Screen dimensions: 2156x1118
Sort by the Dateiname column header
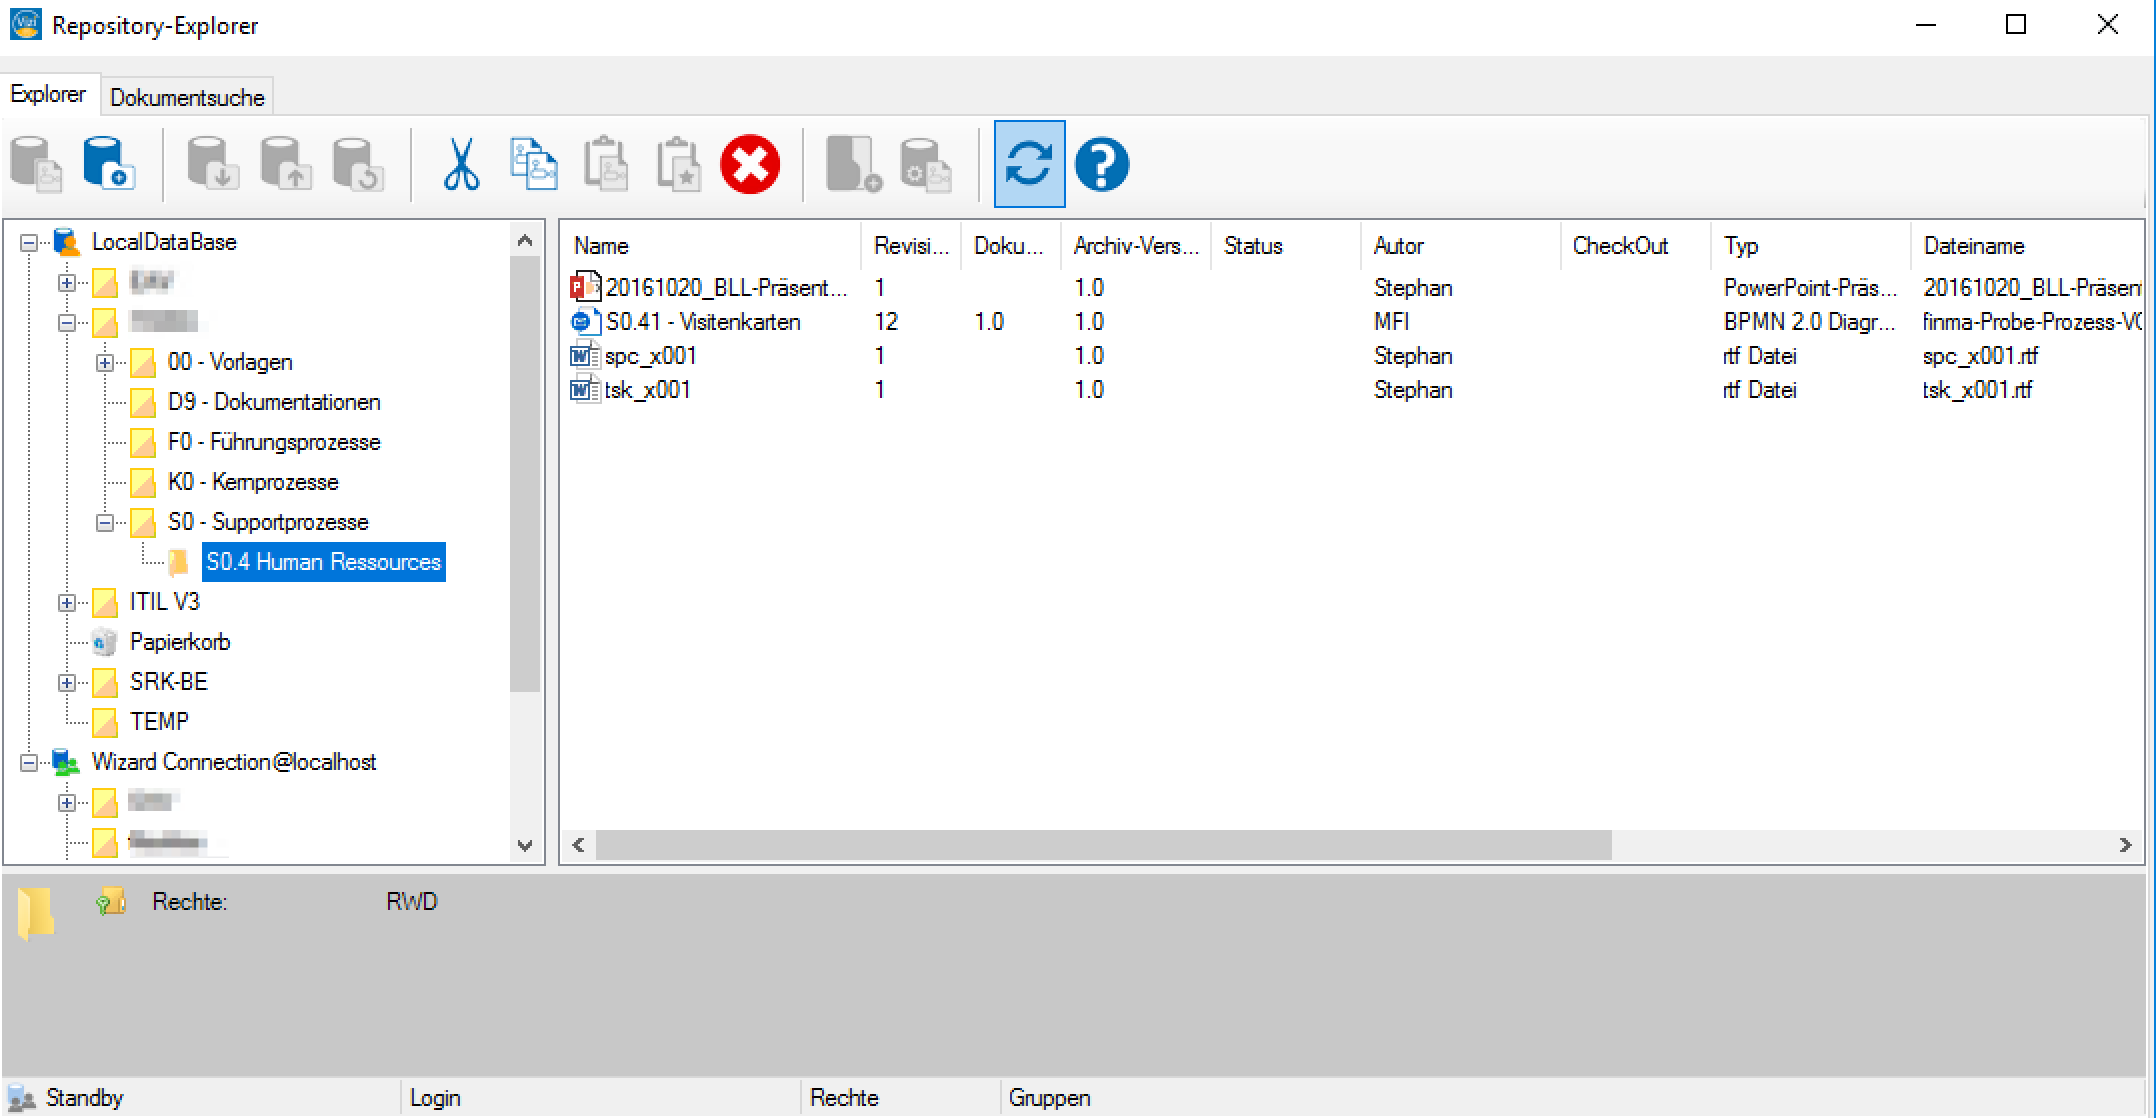[x=2027, y=246]
